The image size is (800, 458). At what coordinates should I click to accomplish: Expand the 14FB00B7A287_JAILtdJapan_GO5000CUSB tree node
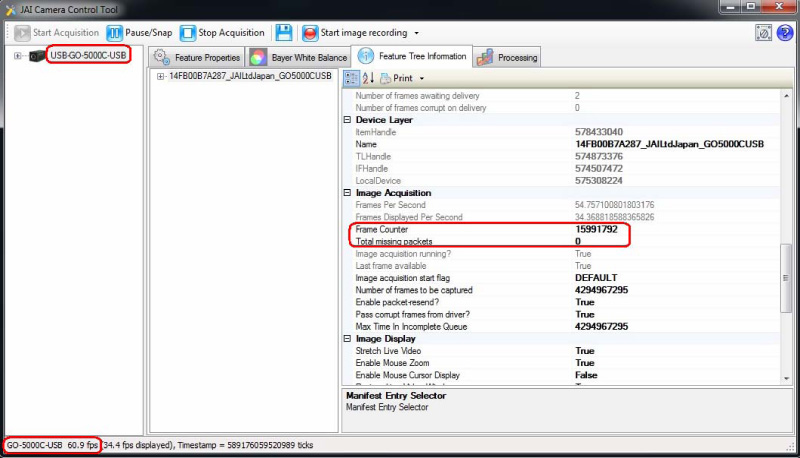(x=160, y=77)
